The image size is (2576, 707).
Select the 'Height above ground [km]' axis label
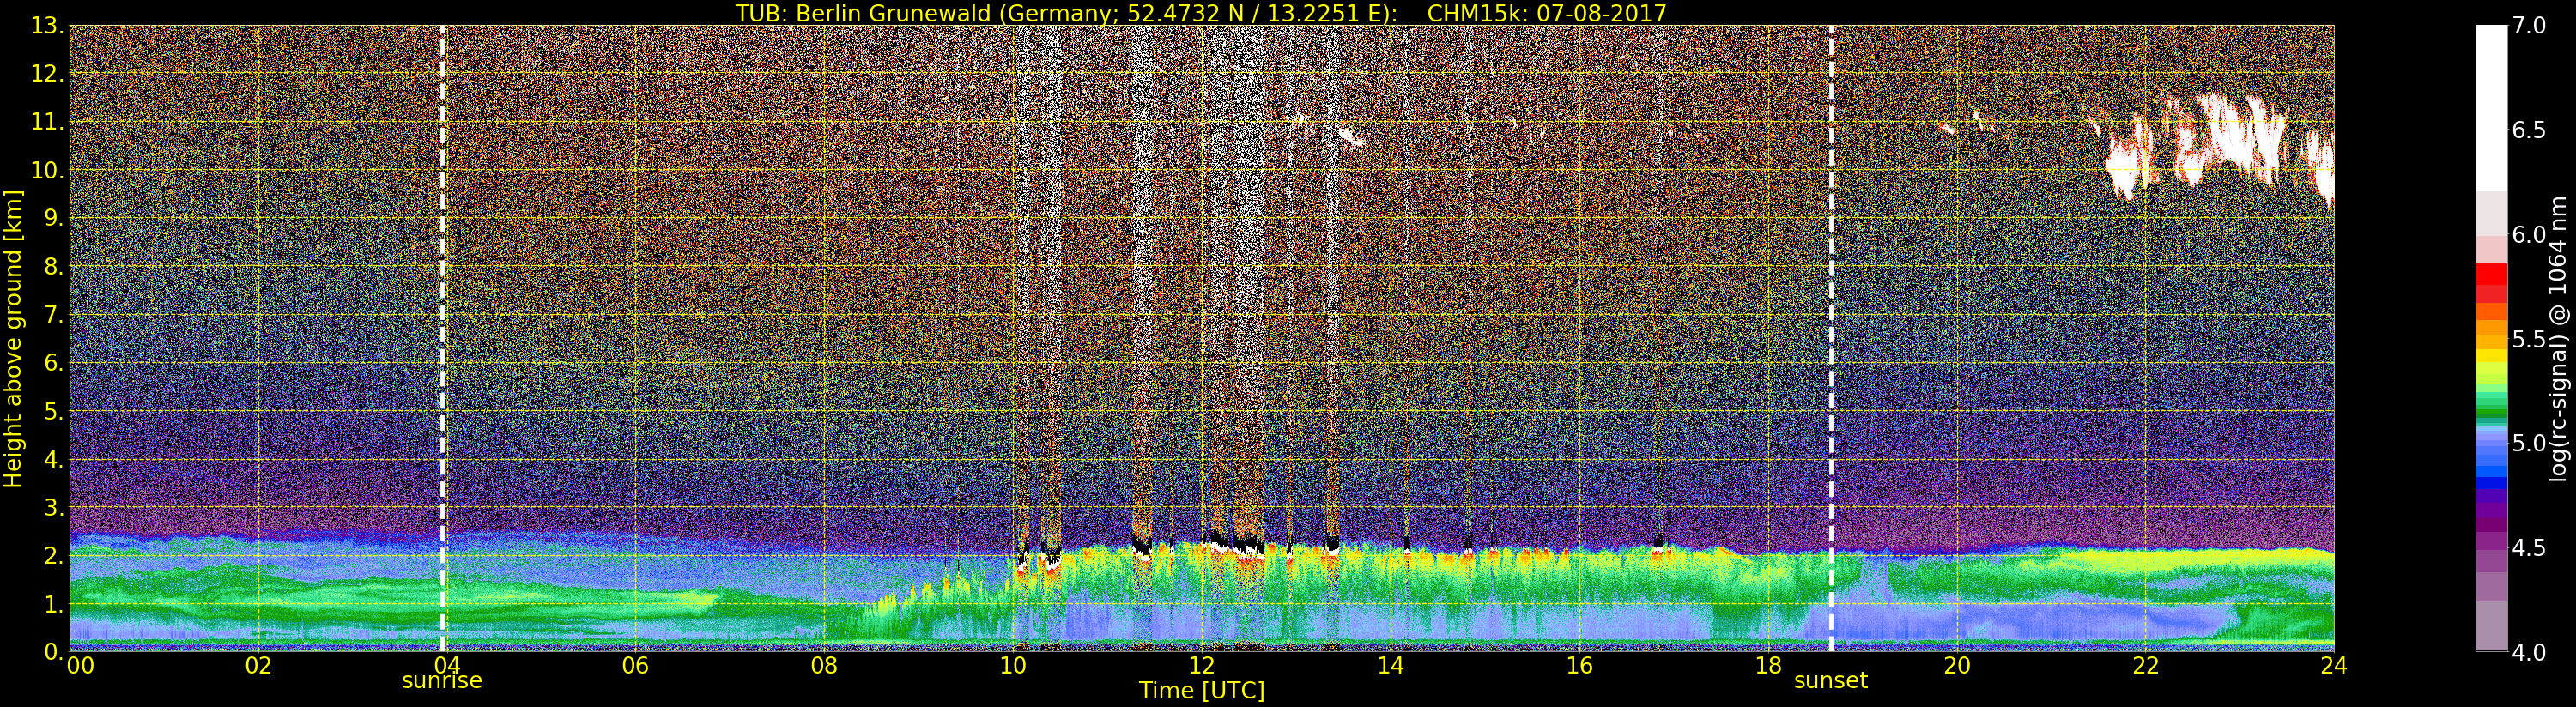pos(13,338)
